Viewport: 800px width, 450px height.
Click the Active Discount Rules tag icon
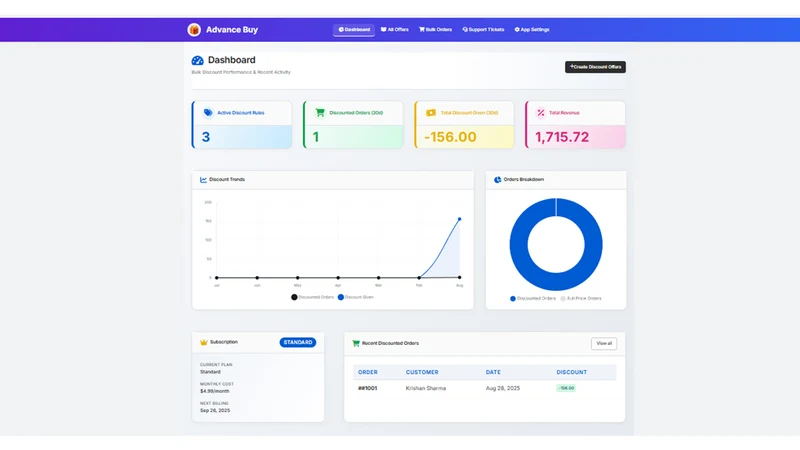coord(208,113)
